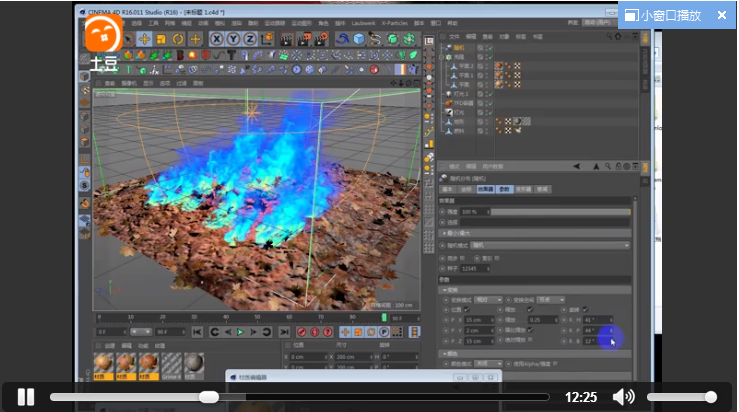Mute the video with speaker icon

[x=624, y=397]
